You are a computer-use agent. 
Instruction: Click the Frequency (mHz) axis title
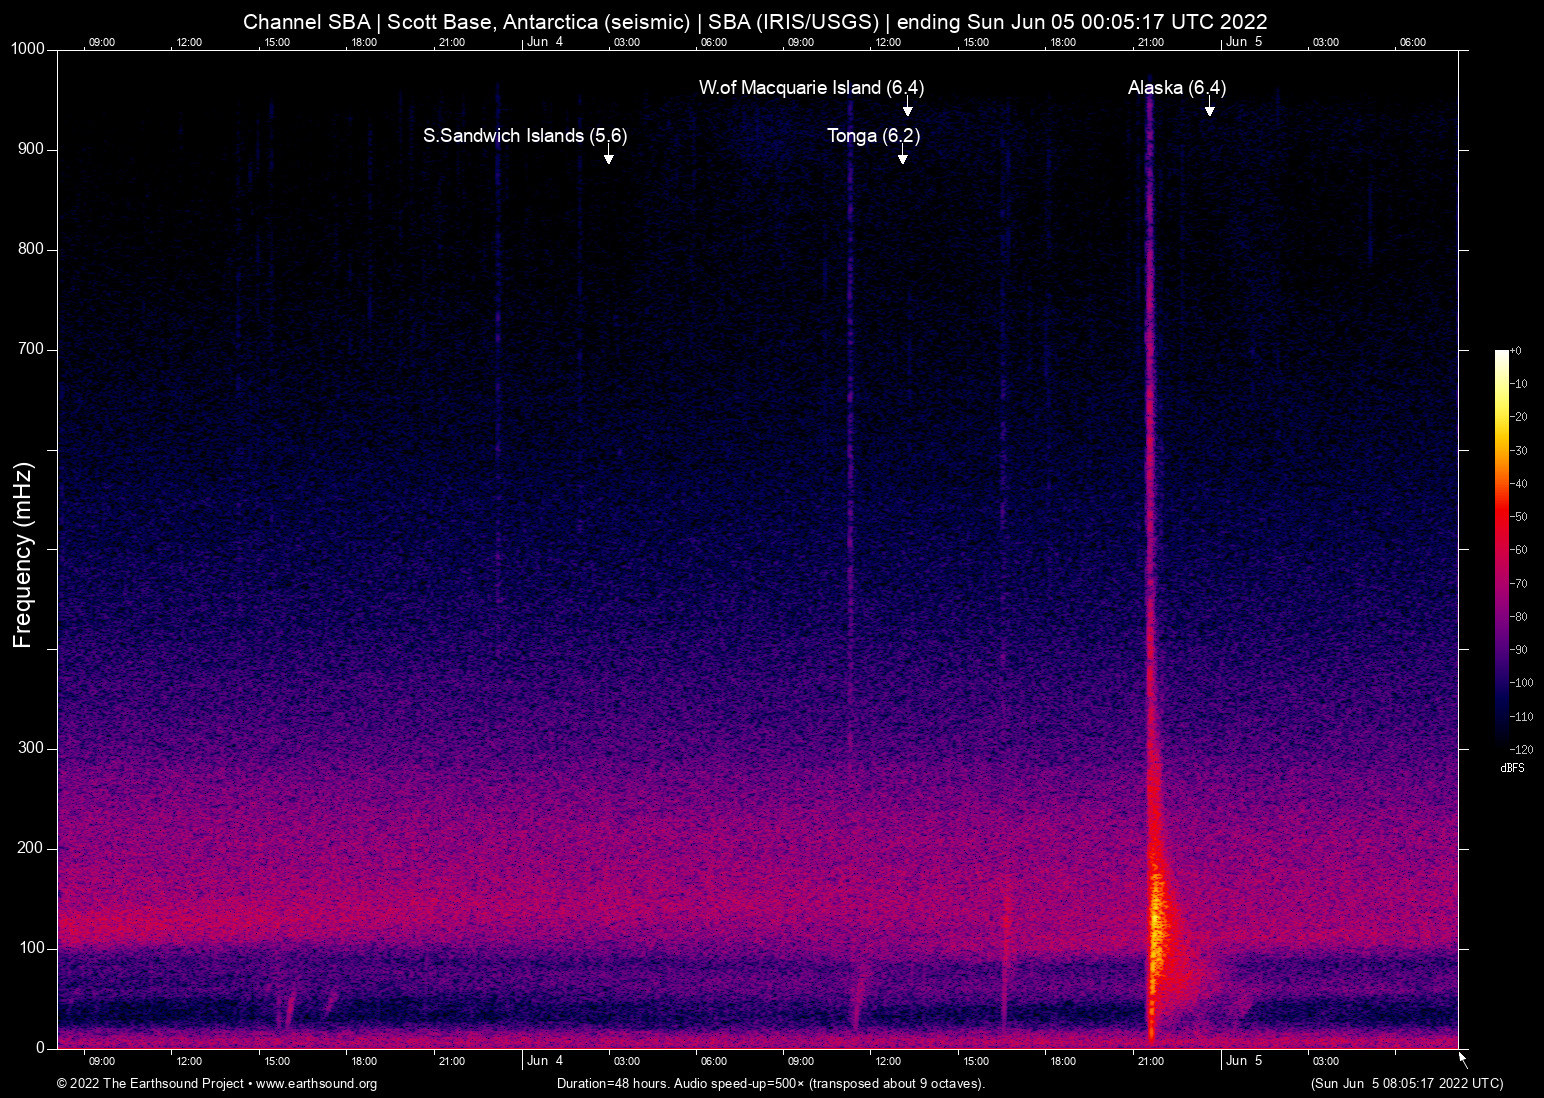[x=23, y=555]
